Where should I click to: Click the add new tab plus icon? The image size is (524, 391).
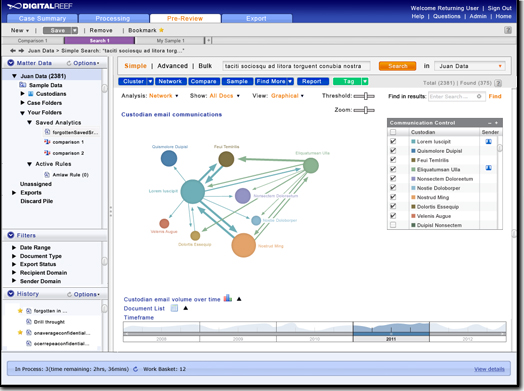pyautogui.click(x=209, y=40)
